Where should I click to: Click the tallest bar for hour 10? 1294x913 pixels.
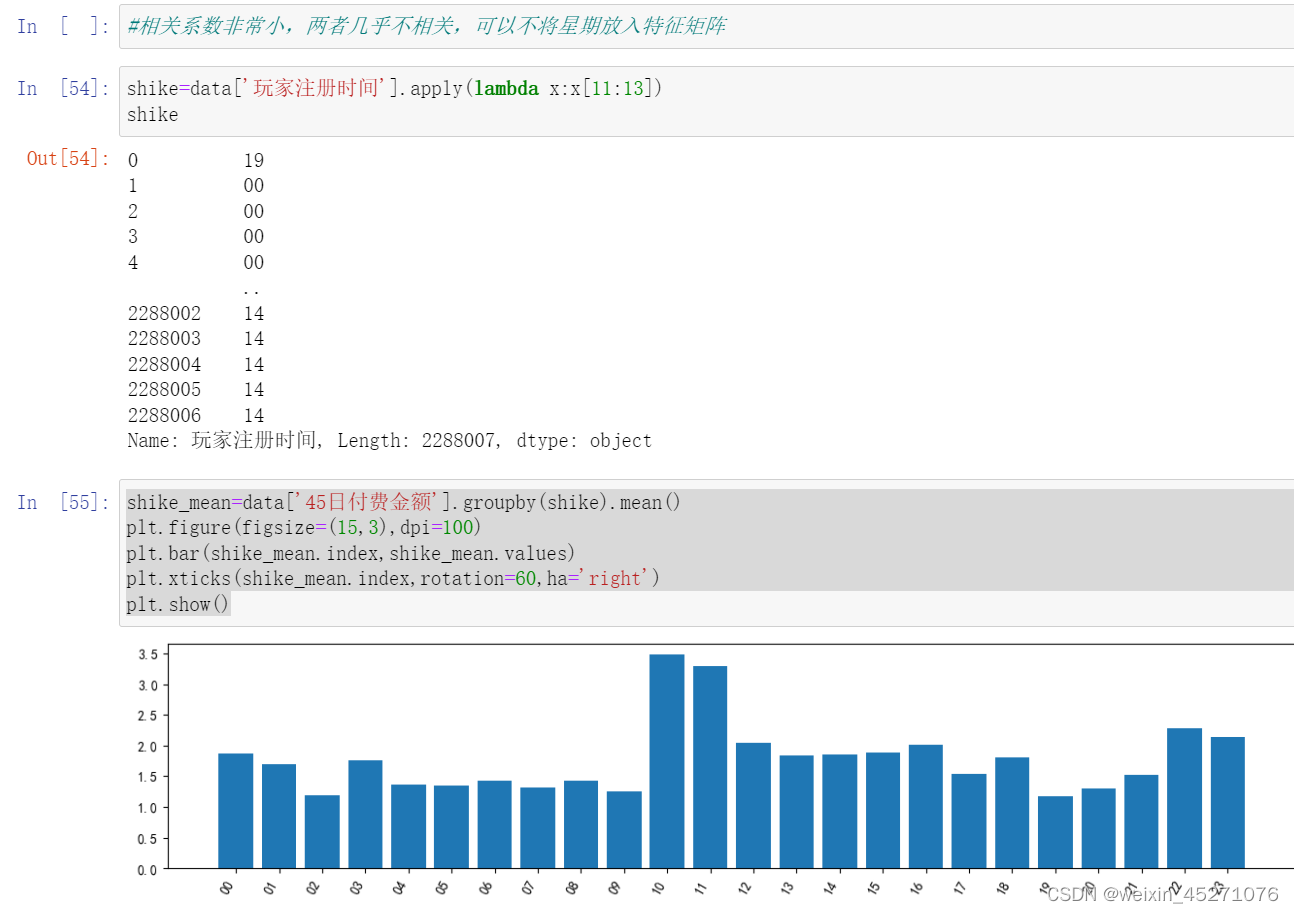coord(667,761)
